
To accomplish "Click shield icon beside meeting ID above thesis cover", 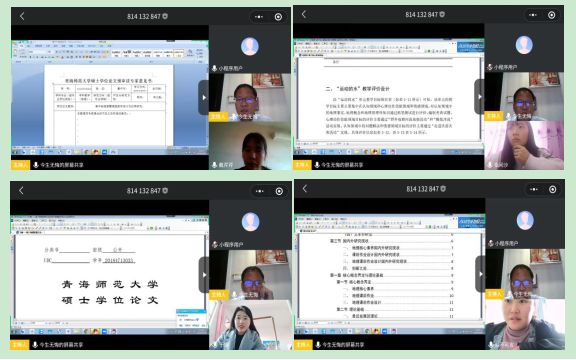I will point(165,190).
